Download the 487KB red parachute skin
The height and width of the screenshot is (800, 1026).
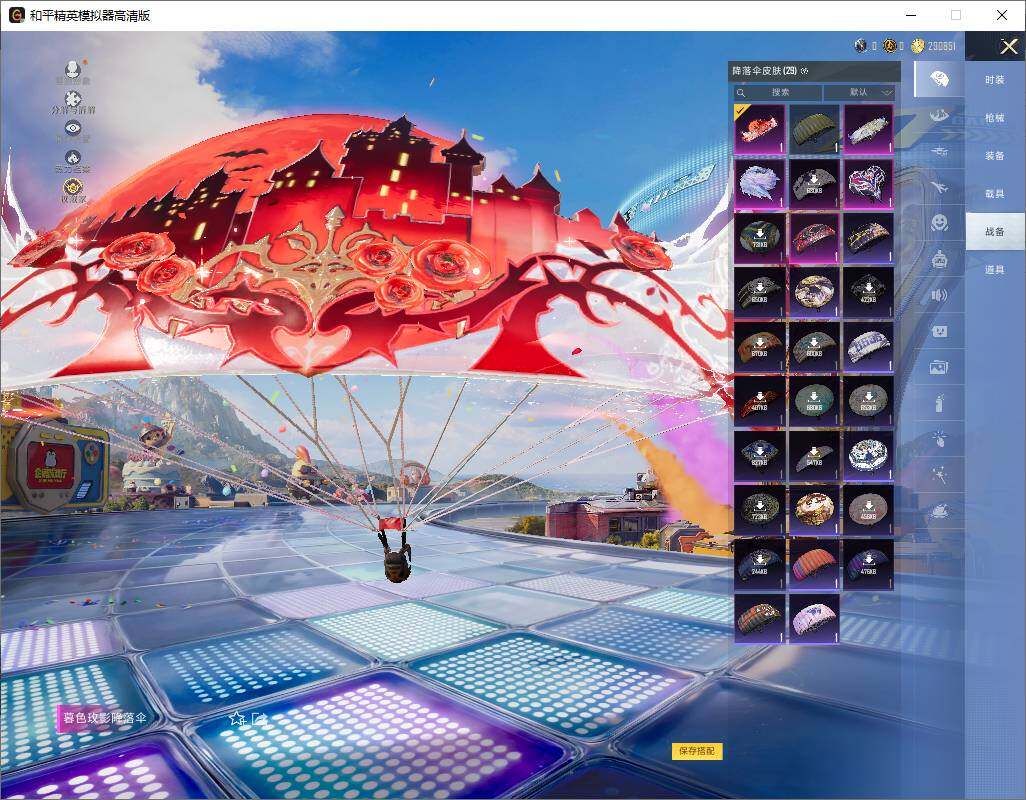(759, 401)
